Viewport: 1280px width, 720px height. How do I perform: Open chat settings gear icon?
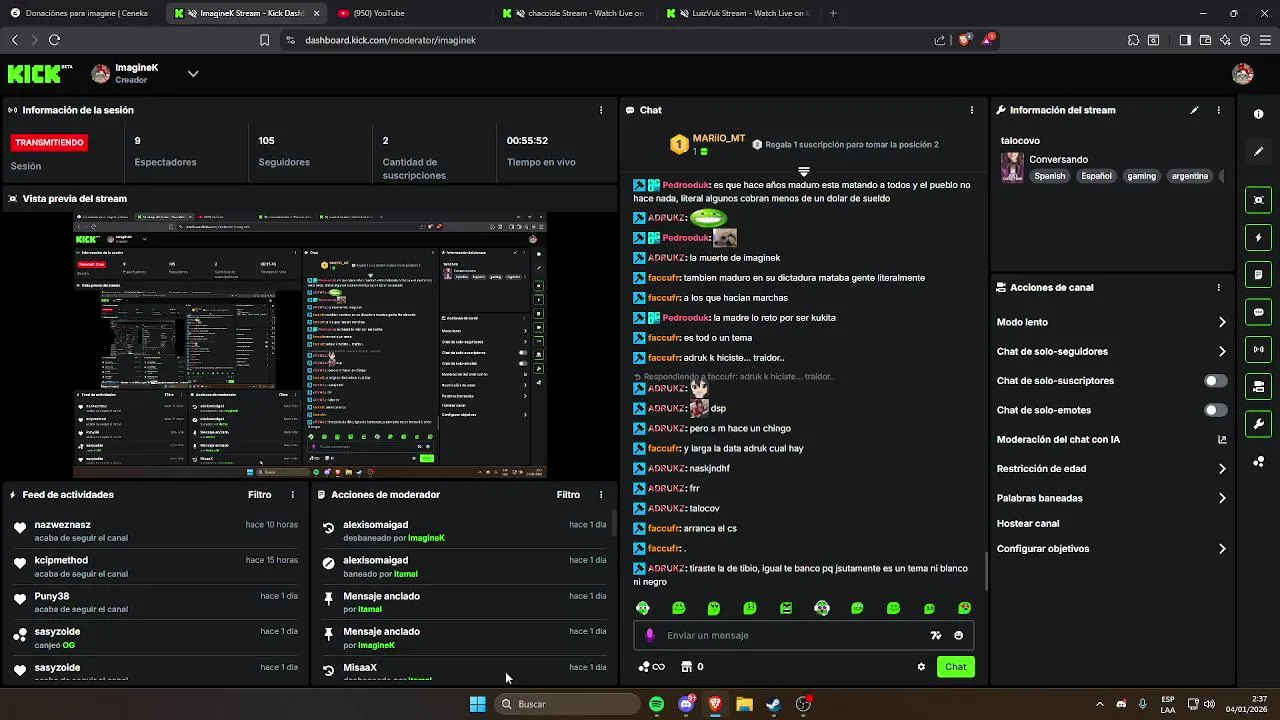[x=921, y=667]
